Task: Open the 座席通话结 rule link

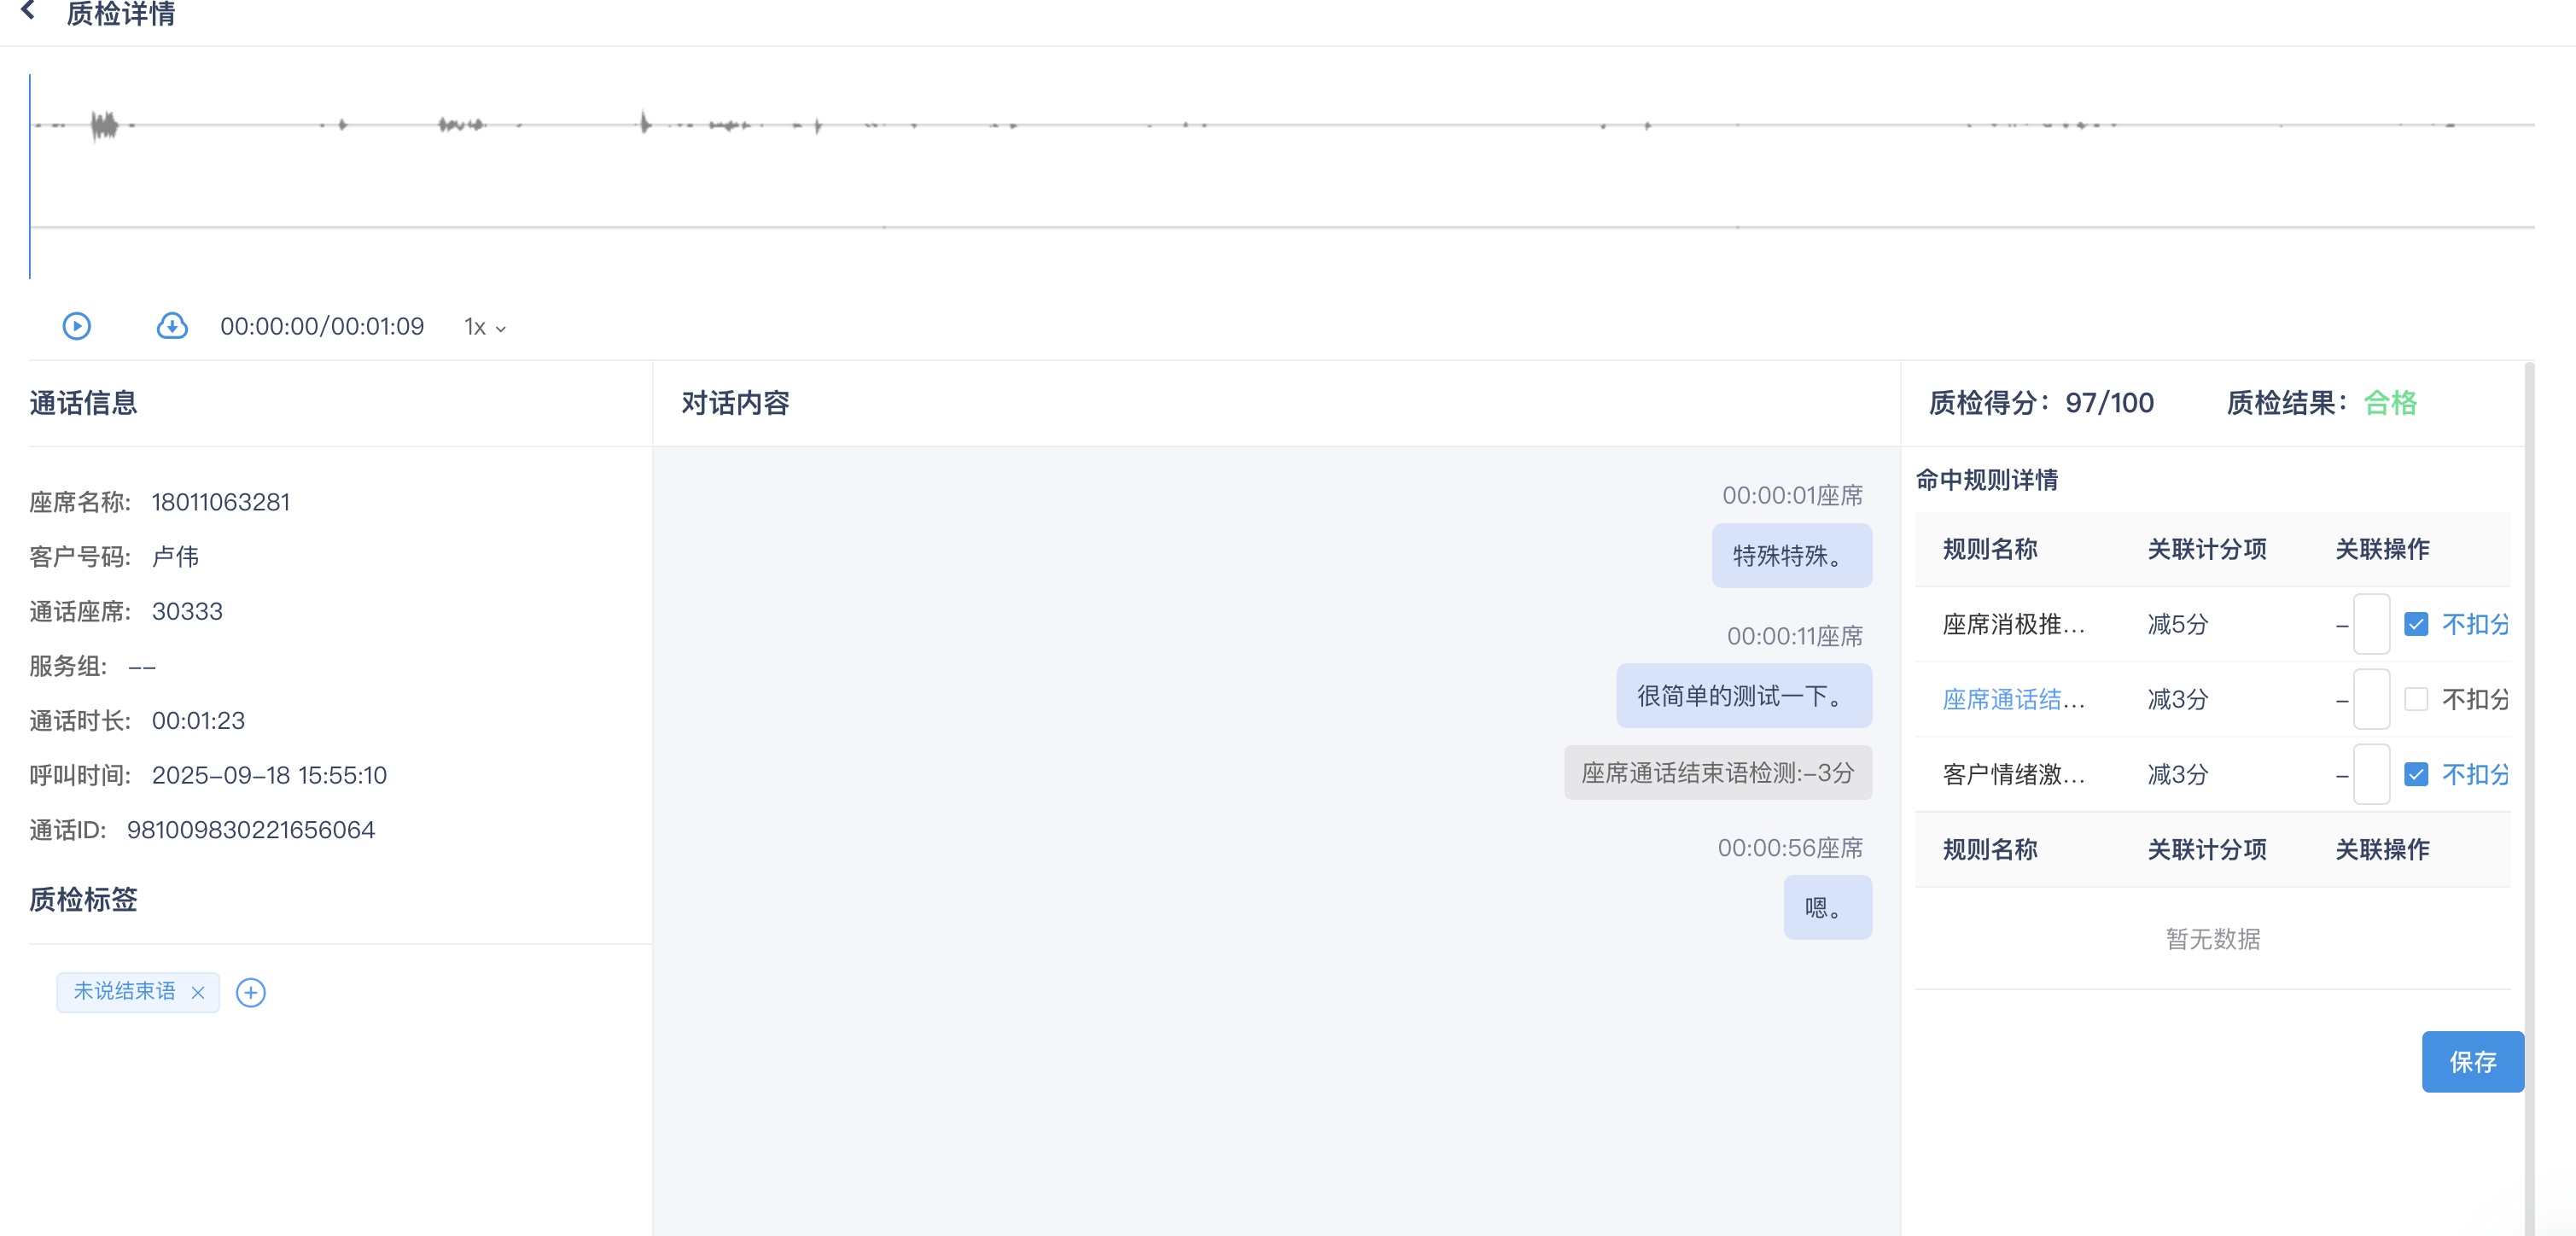Action: [2012, 699]
